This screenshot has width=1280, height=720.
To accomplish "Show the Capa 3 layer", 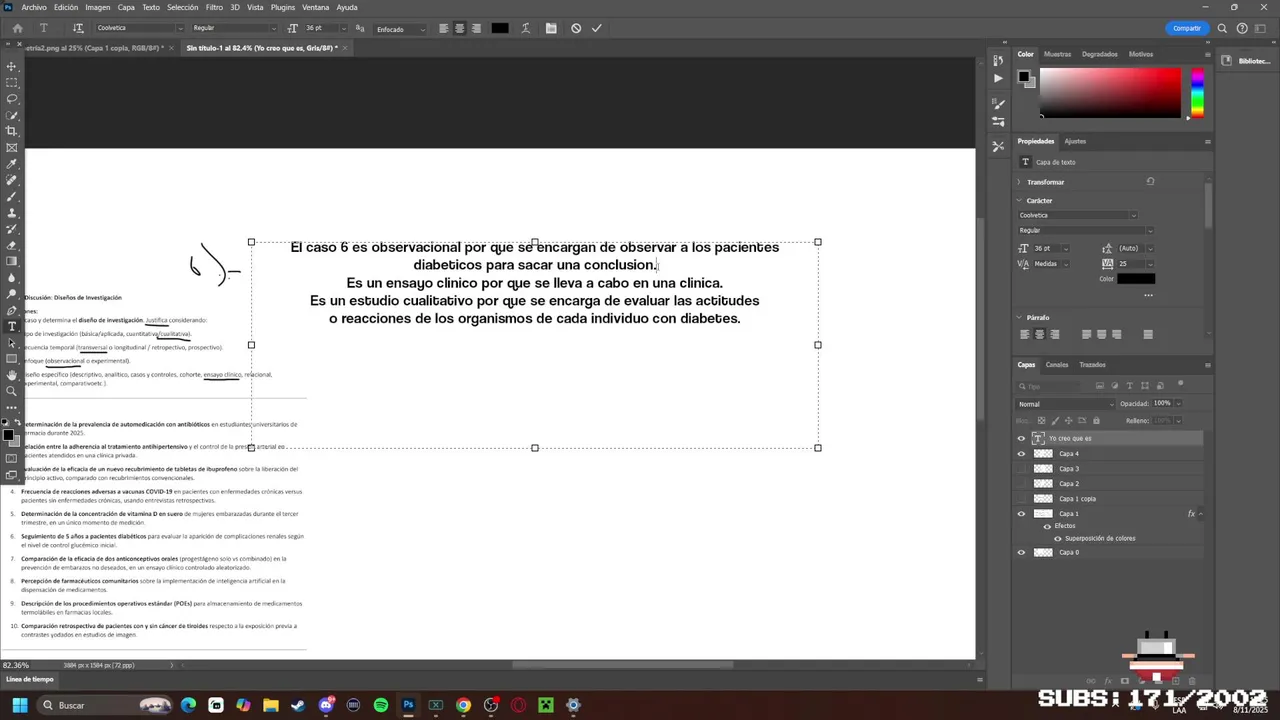I will 1021,468.
